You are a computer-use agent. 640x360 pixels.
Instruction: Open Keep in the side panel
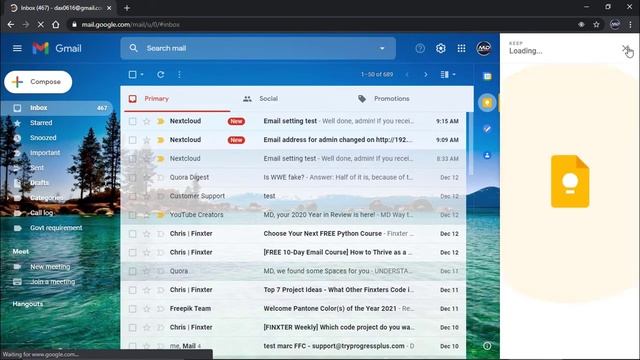487,103
